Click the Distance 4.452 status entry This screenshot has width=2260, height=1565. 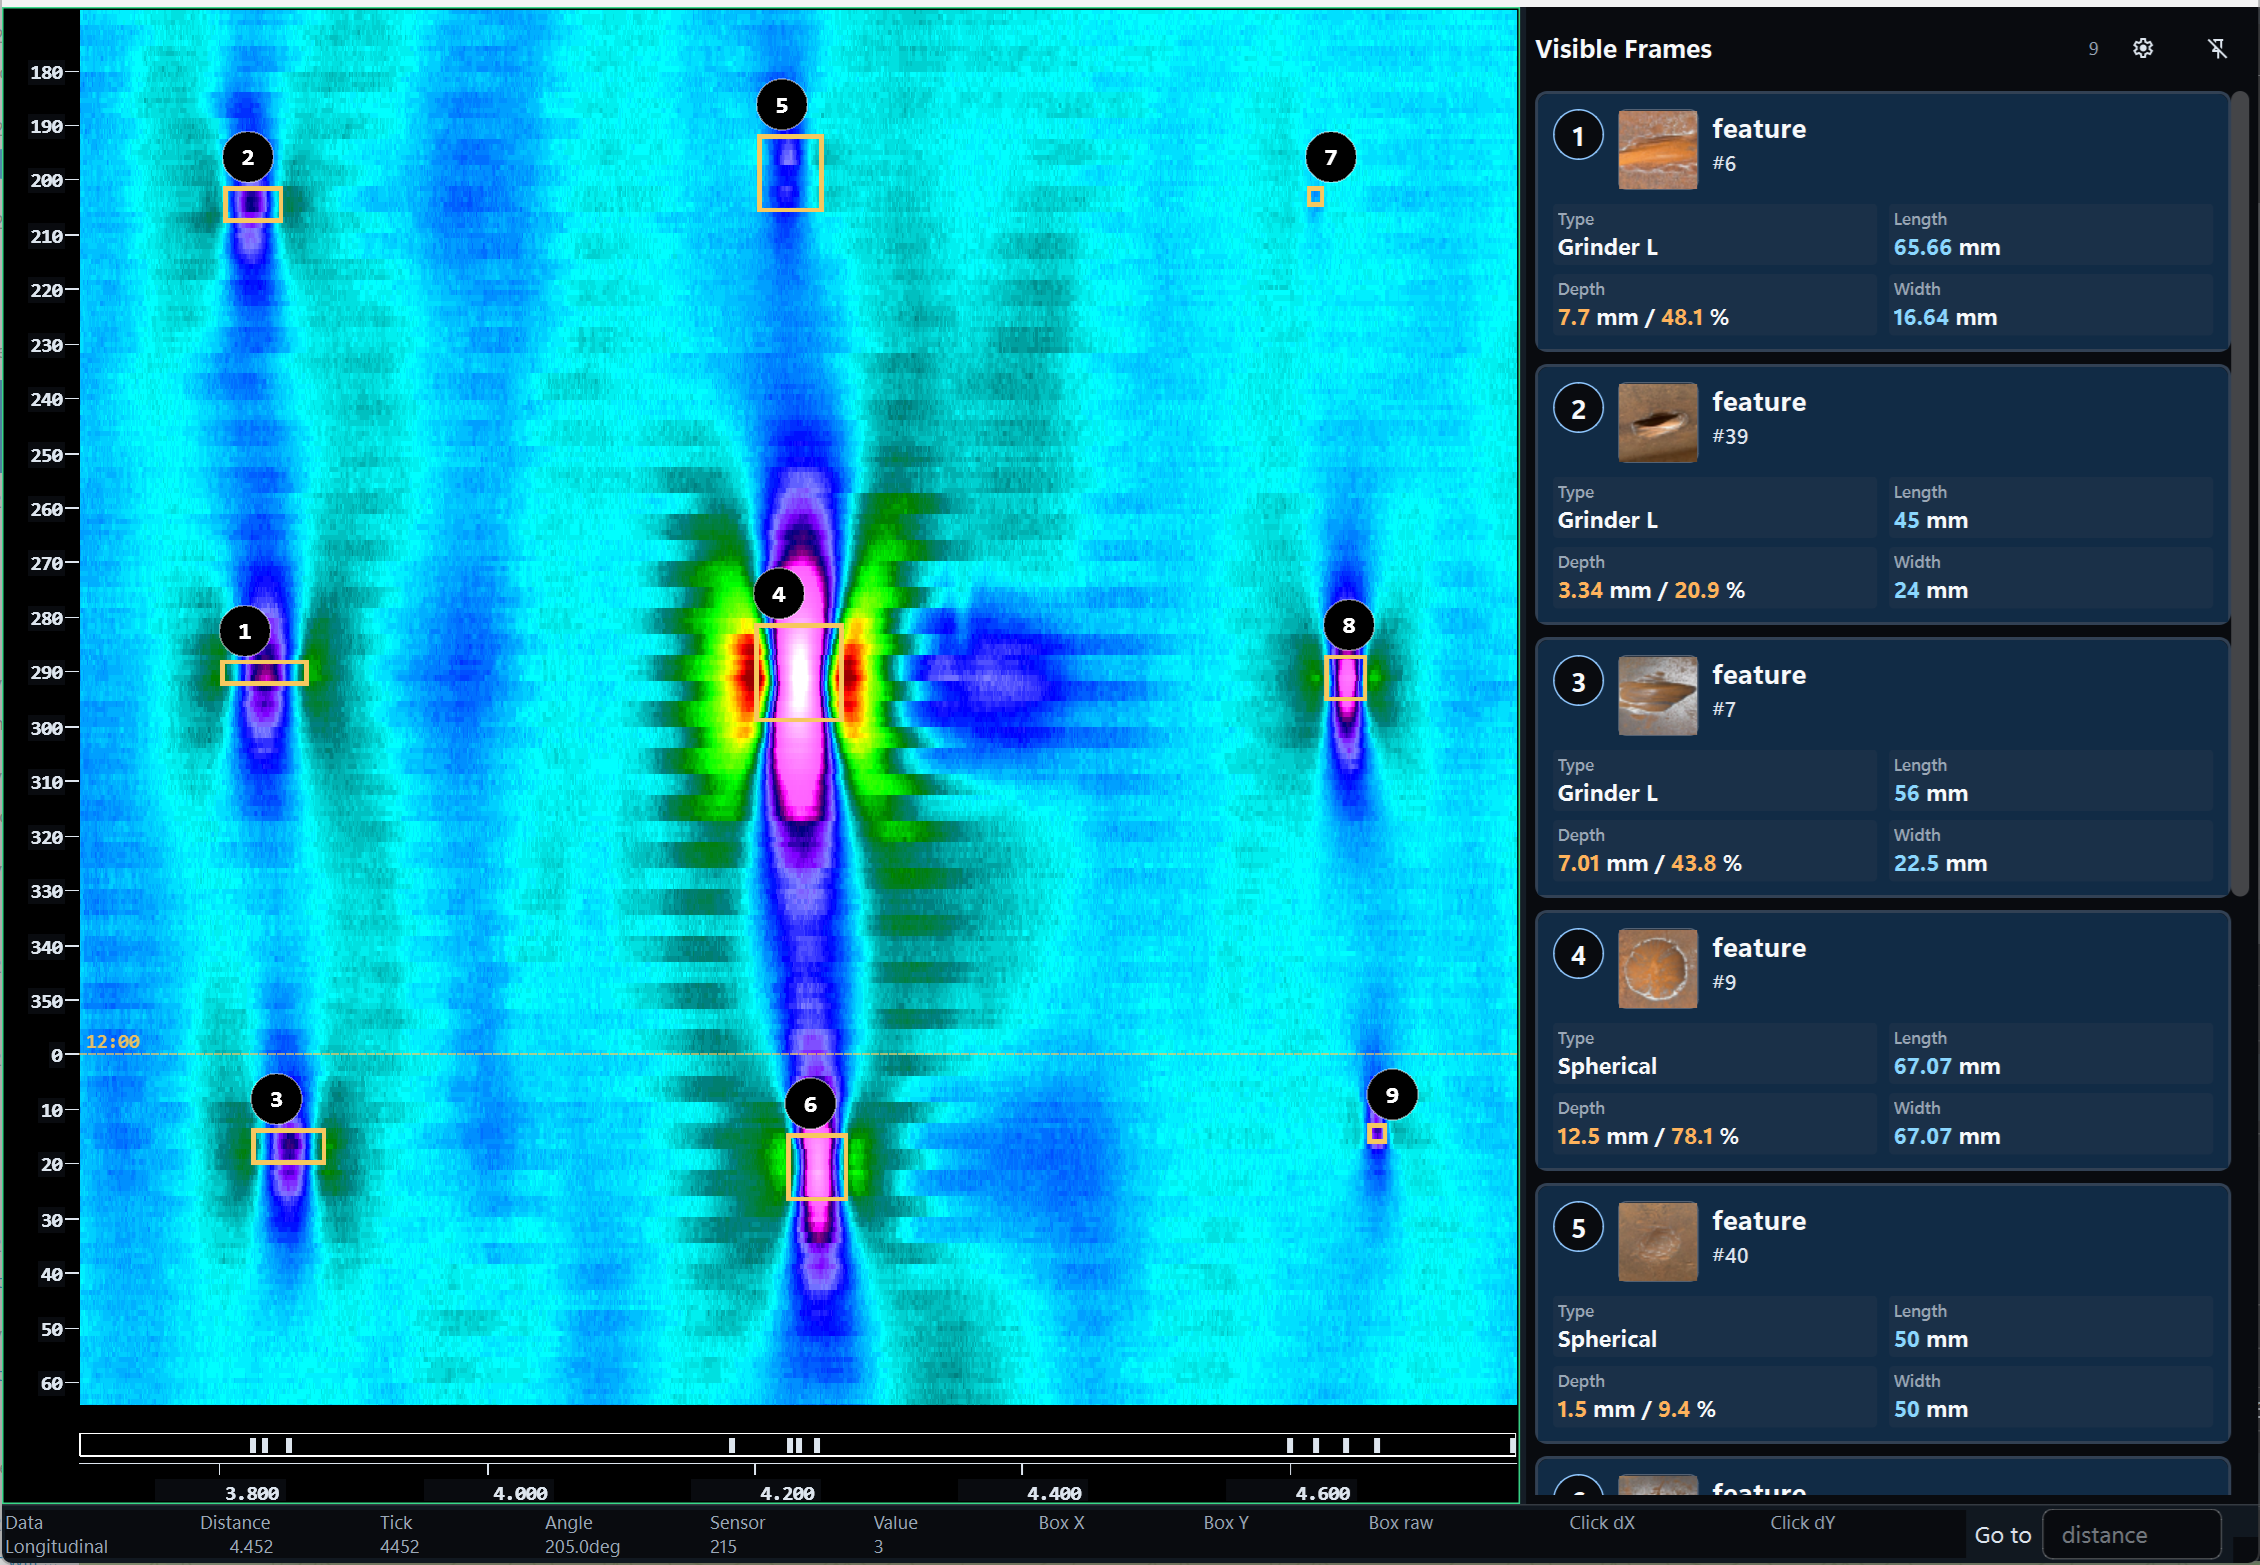coord(236,1534)
